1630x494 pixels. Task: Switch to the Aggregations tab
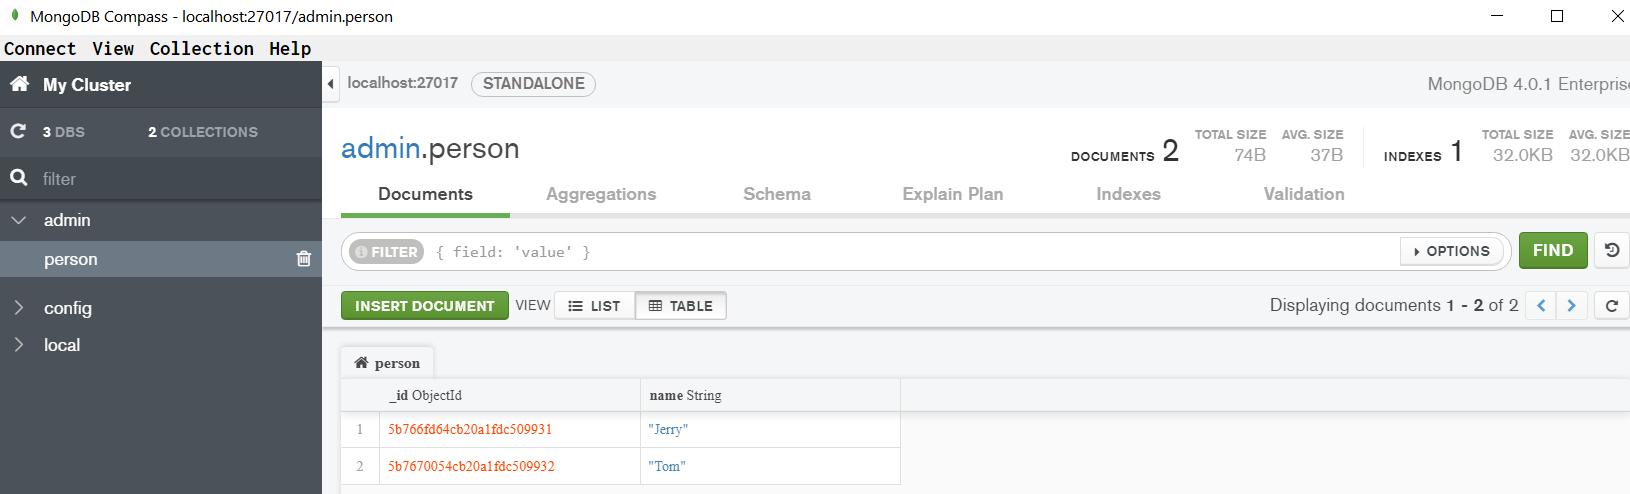601,194
